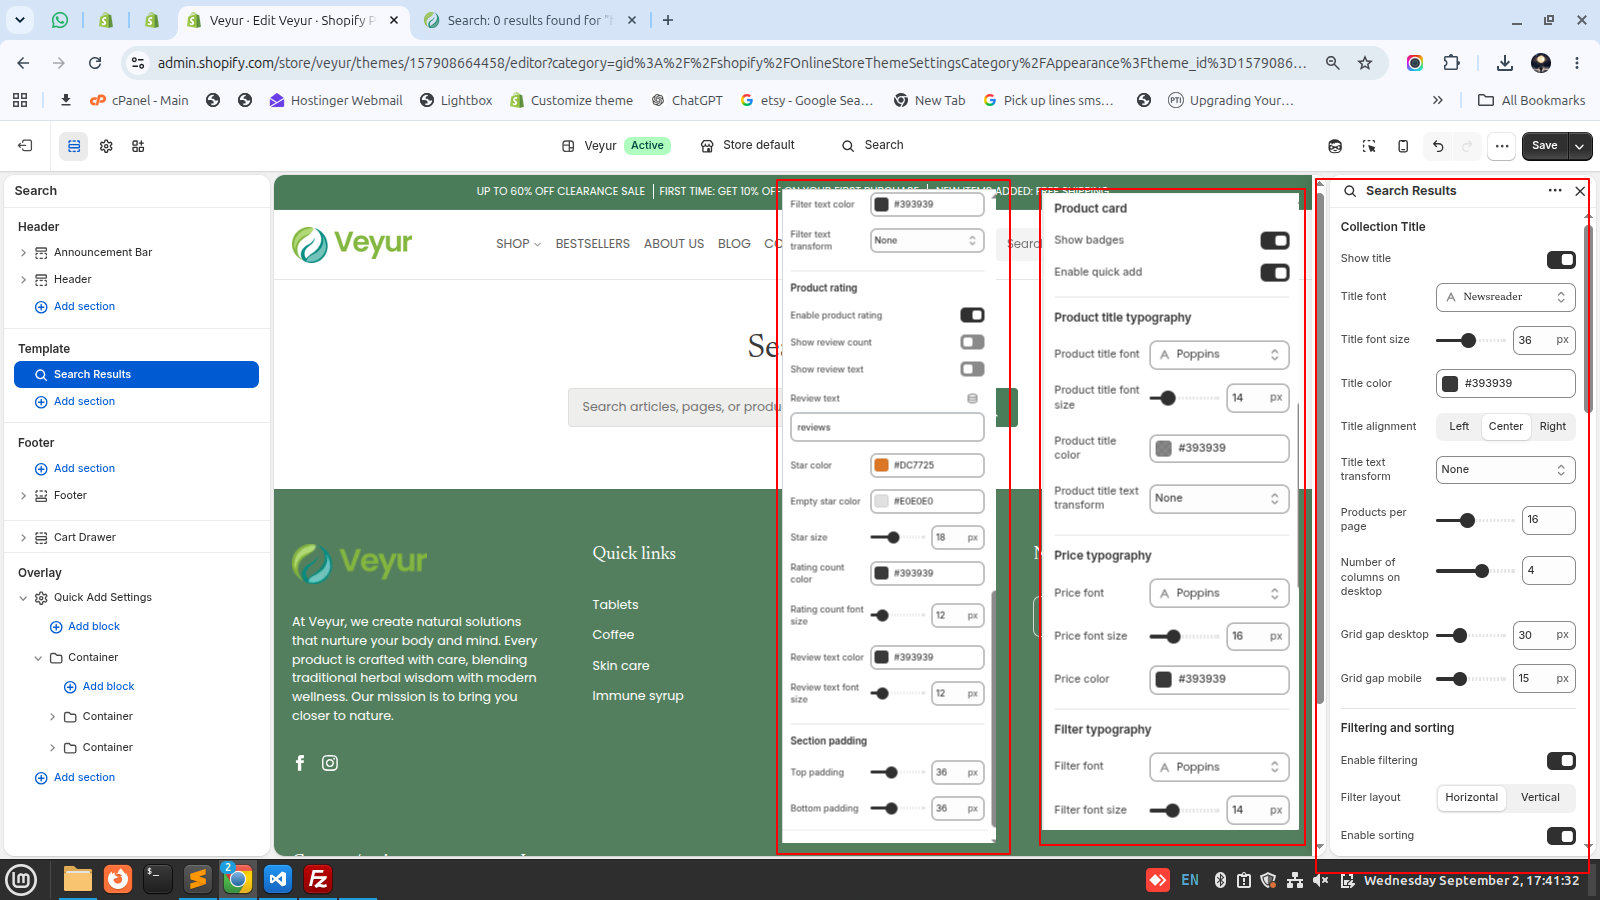Launch Visual Studio Code from taskbar
Screen dimensions: 1600x900
[278, 879]
